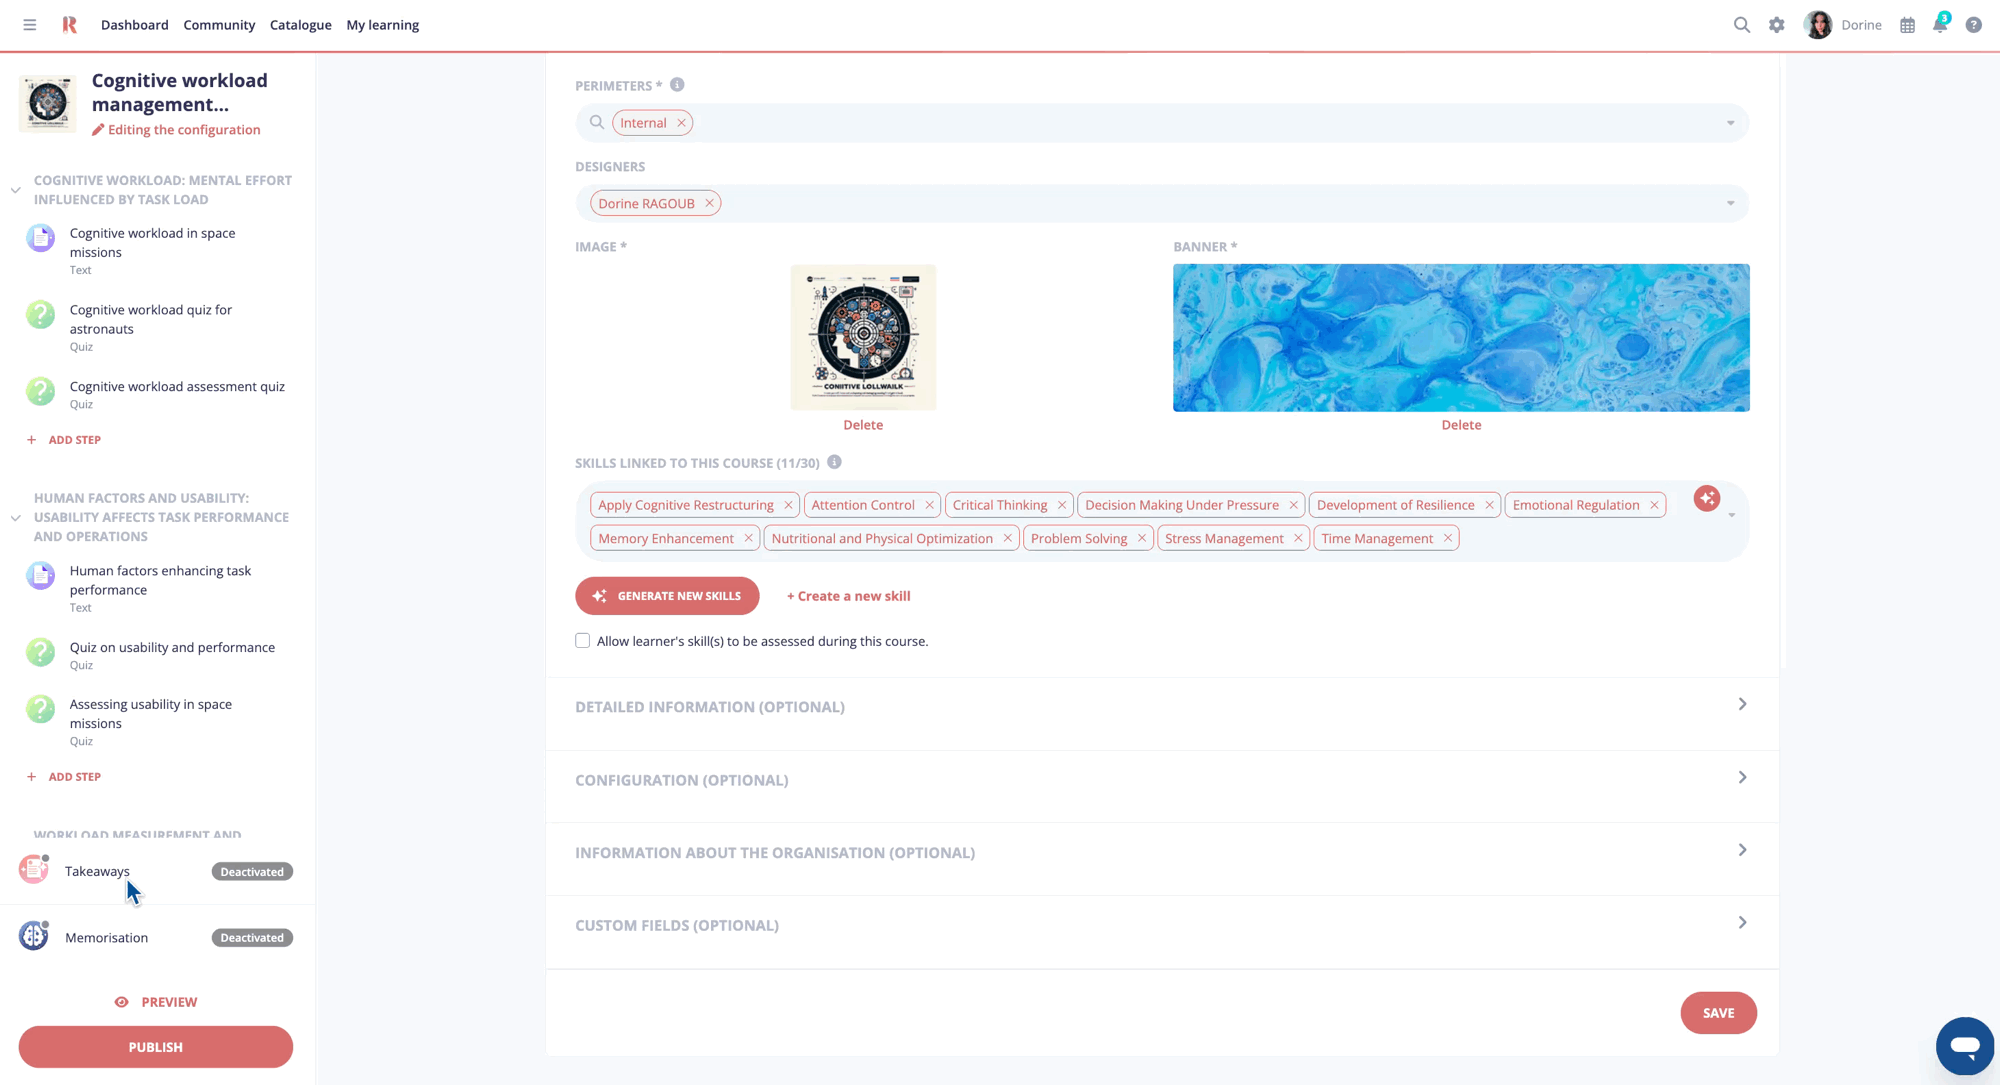Viewport: 2000px width, 1085px height.
Task: Go to the Catalogue menu
Action: (x=300, y=25)
